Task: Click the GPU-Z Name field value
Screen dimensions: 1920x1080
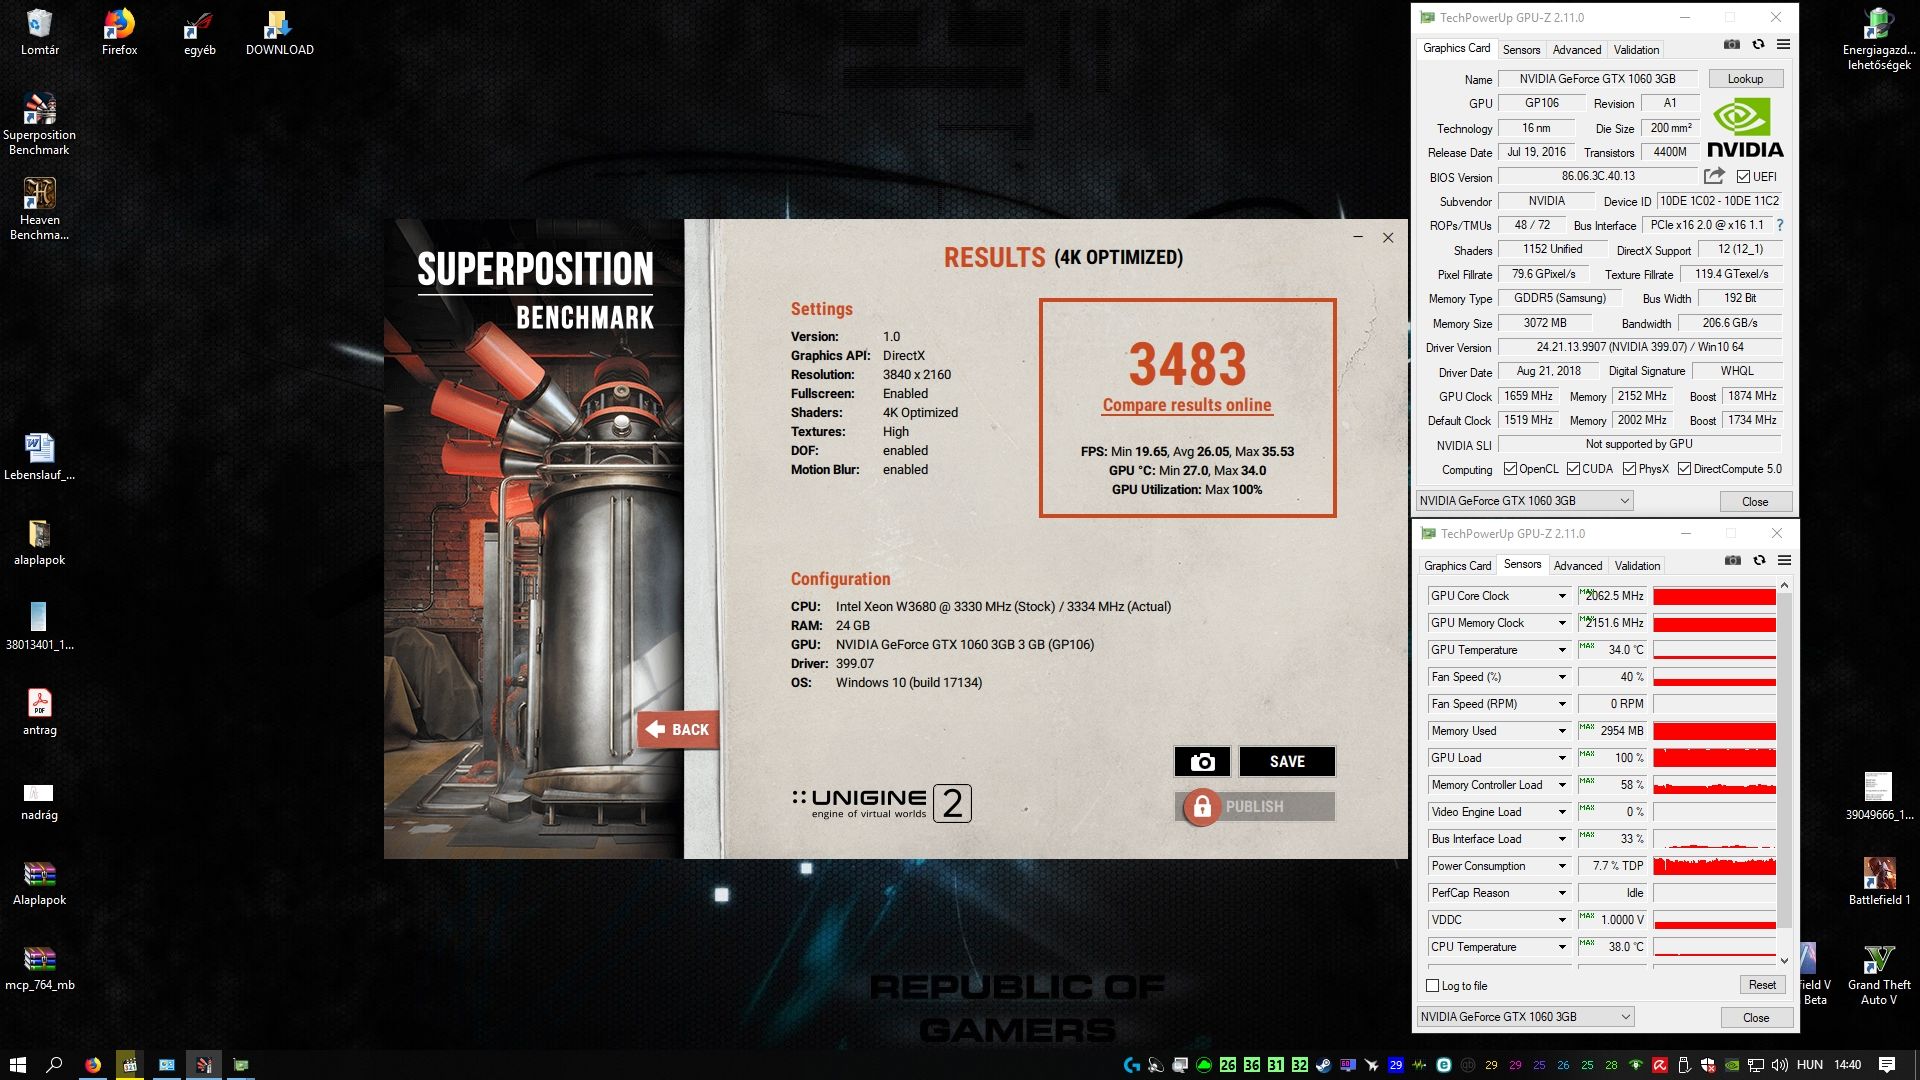Action: pyautogui.click(x=1597, y=79)
